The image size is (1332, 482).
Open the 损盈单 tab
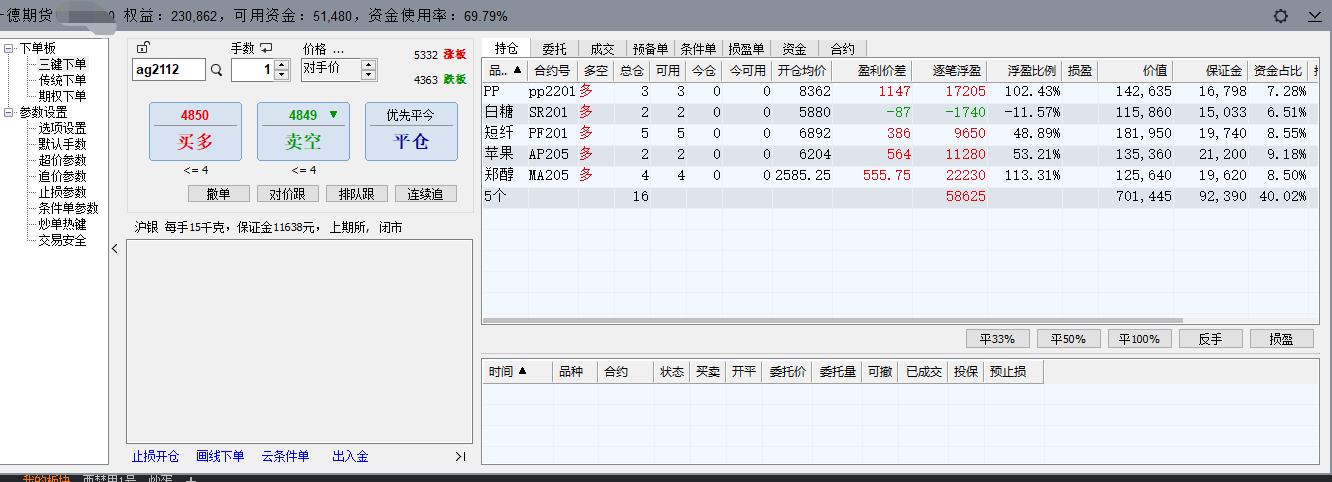coord(746,48)
